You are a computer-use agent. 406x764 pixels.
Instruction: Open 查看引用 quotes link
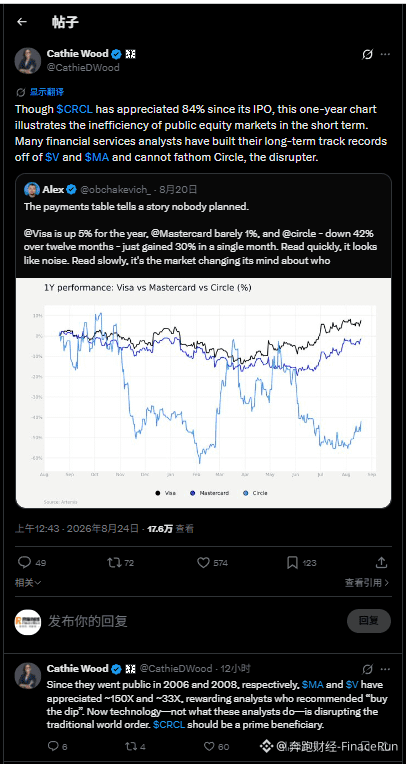pyautogui.click(x=367, y=582)
